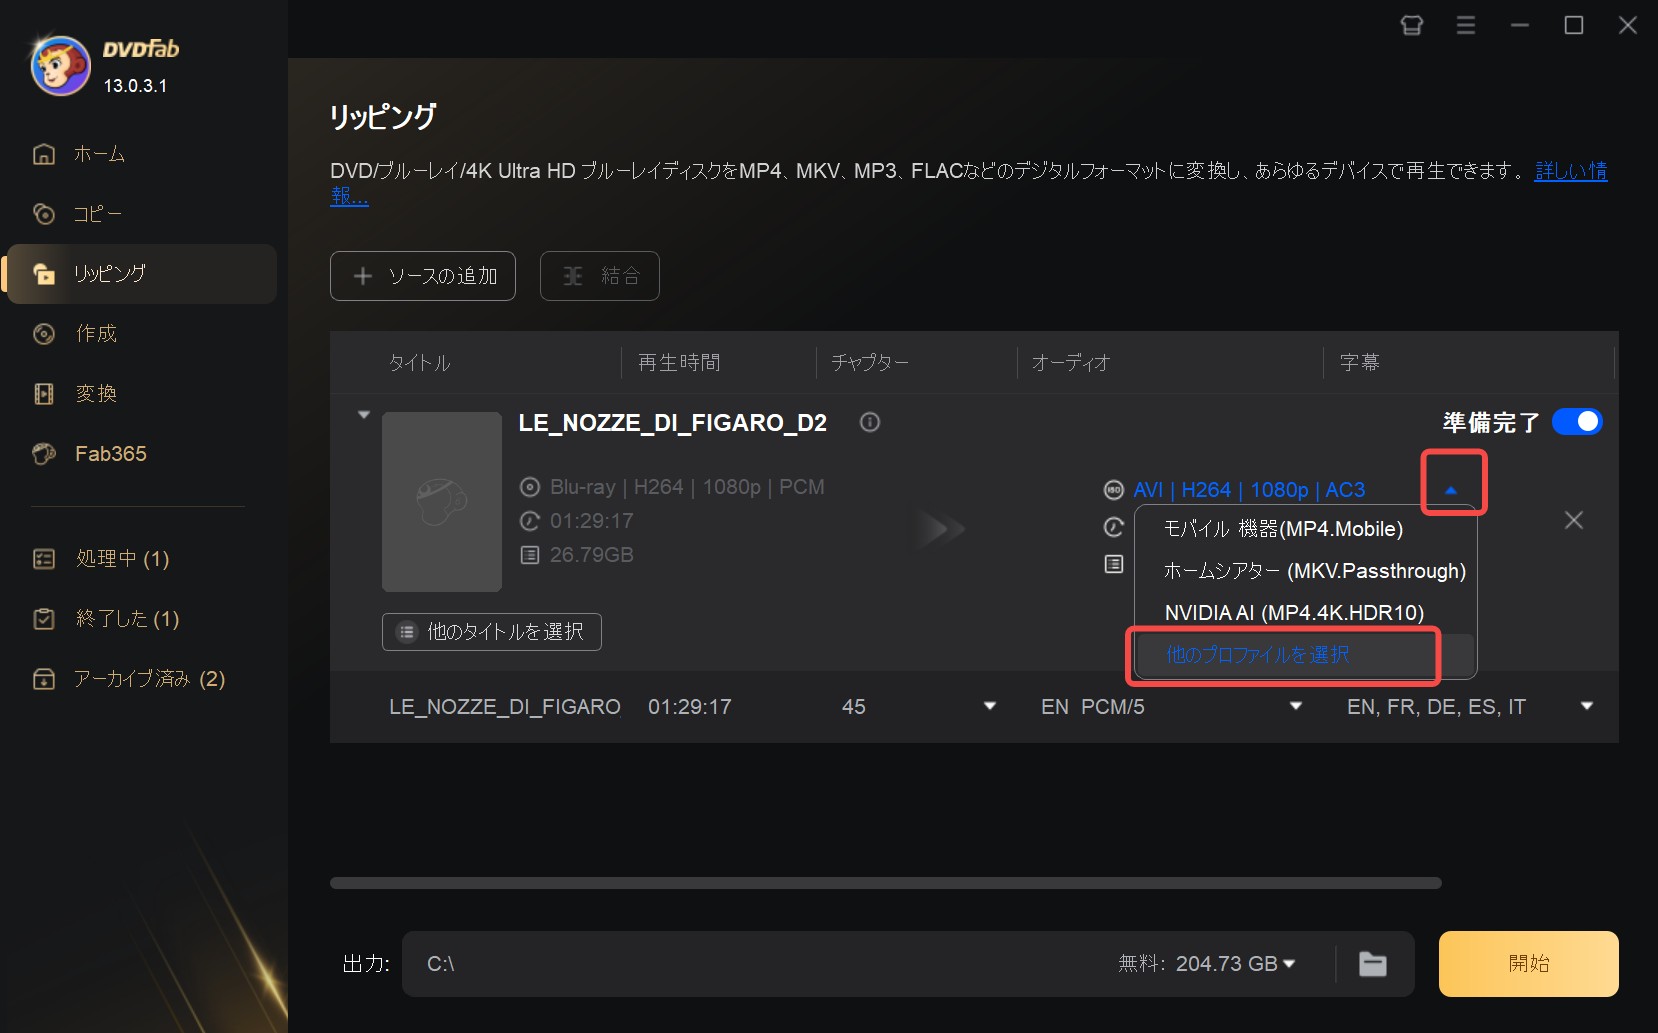This screenshot has width=1658, height=1033.
Task: Click the タイトル column header
Action: (420, 363)
